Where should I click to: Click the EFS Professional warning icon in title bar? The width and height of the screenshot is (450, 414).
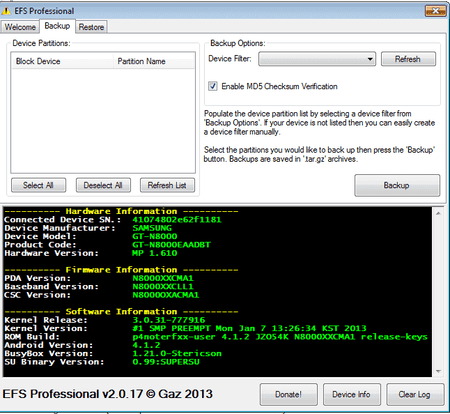coord(6,11)
